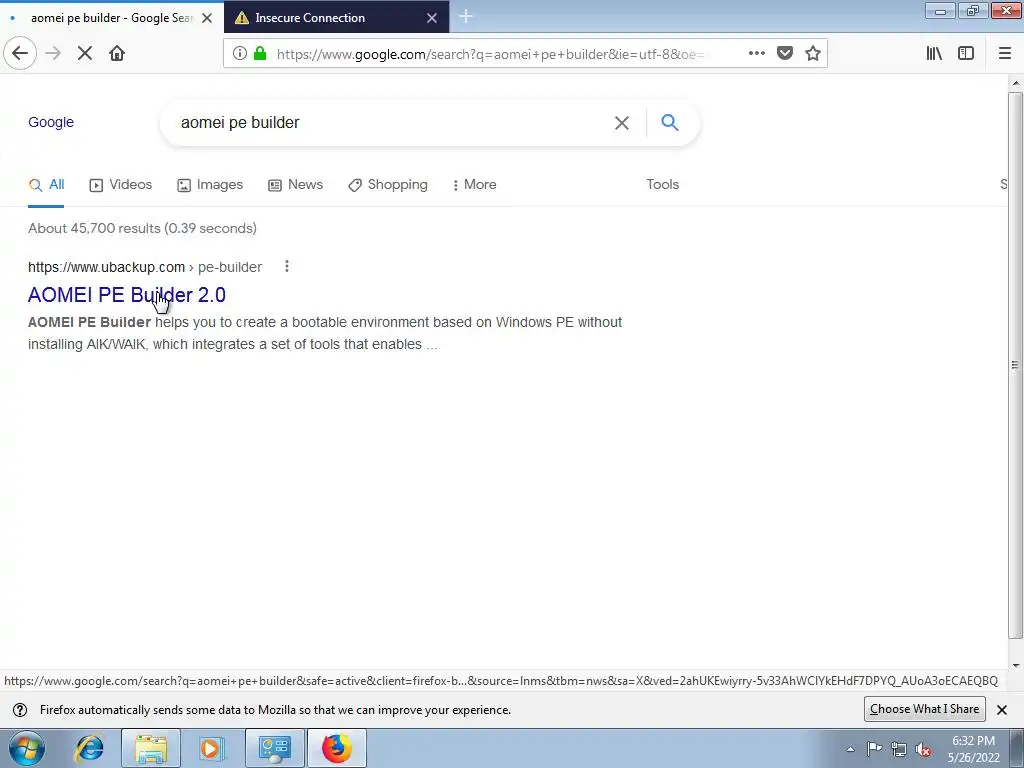This screenshot has height=768, width=1024.
Task: Expand the More search filters menu
Action: (x=474, y=185)
